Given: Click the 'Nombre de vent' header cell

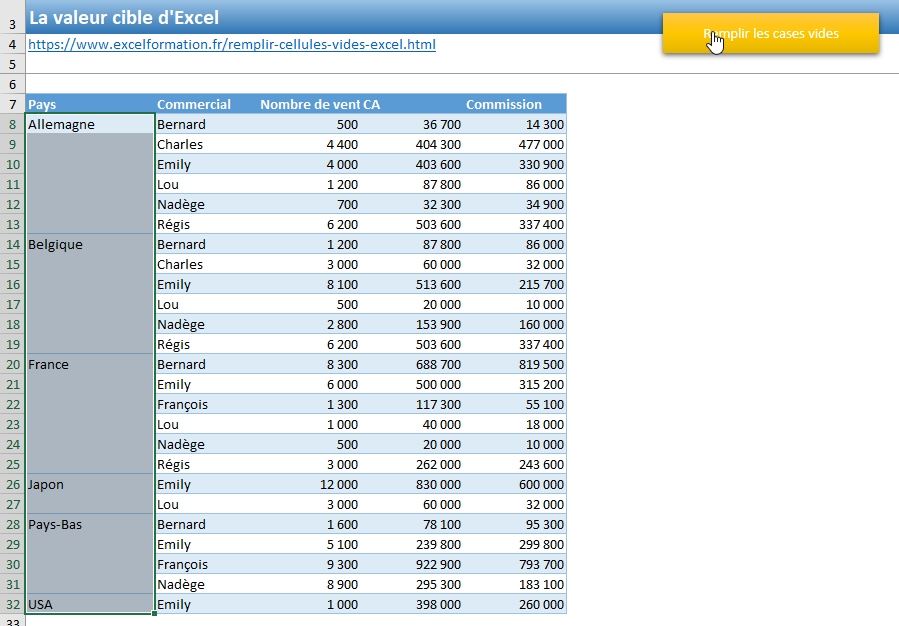Looking at the screenshot, I should tap(308, 104).
